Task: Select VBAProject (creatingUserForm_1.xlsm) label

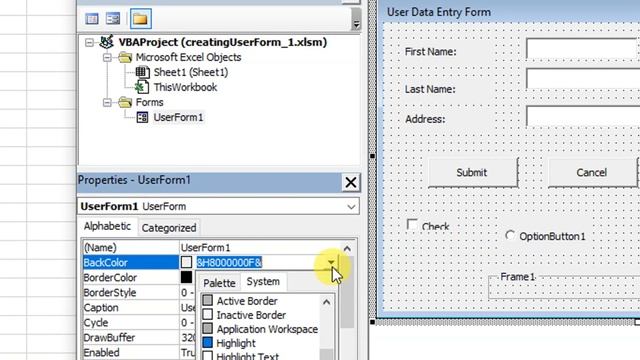Action: pos(223,42)
